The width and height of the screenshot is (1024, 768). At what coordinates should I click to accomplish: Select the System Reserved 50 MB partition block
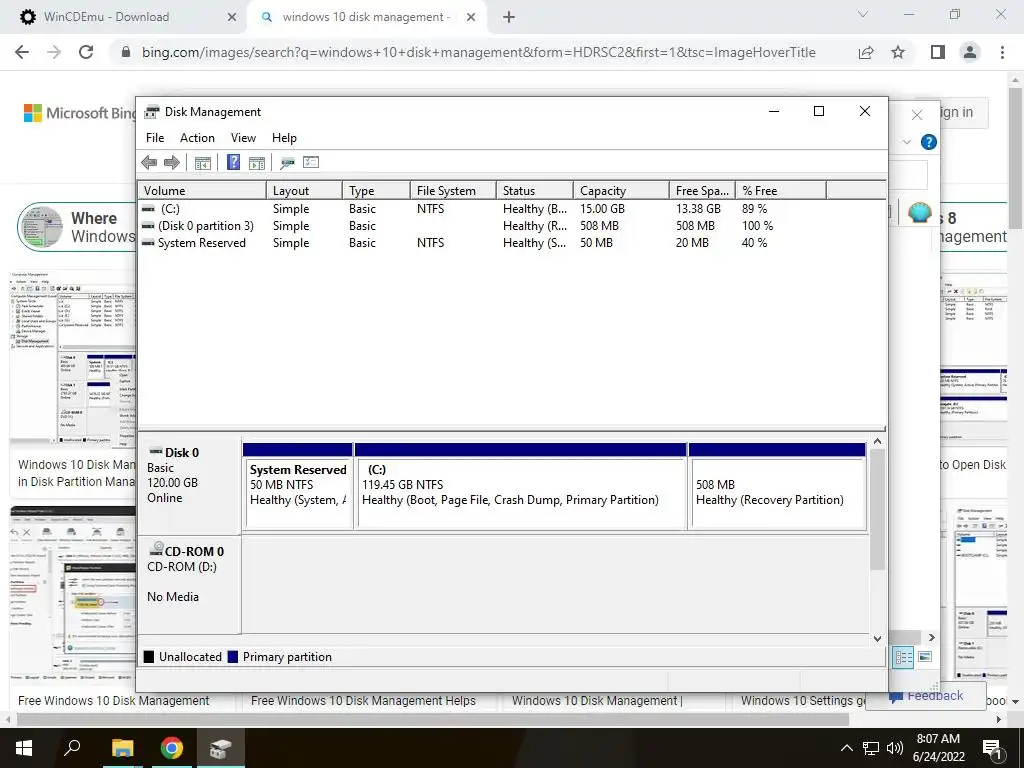coord(298,487)
